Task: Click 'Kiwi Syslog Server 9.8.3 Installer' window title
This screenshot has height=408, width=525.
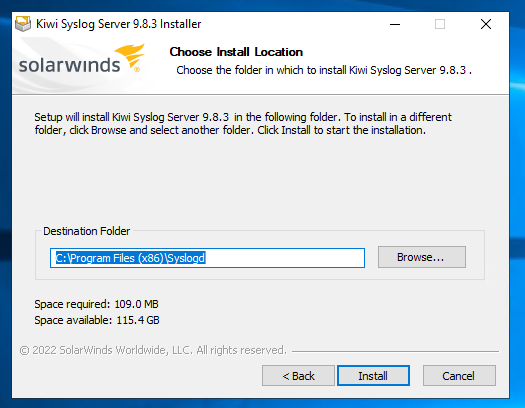Action: [119, 24]
